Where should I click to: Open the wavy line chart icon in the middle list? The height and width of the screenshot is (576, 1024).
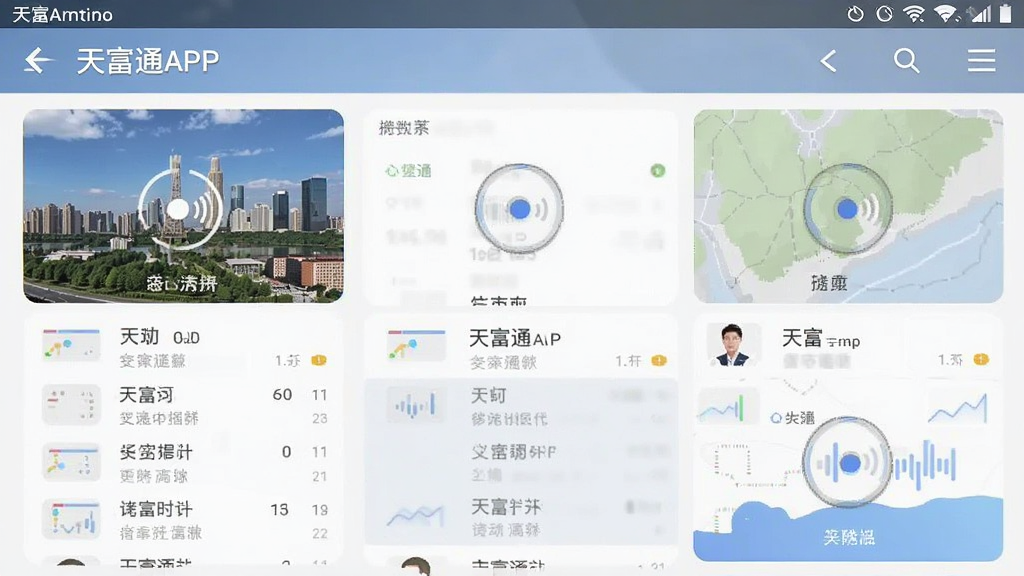tap(415, 517)
